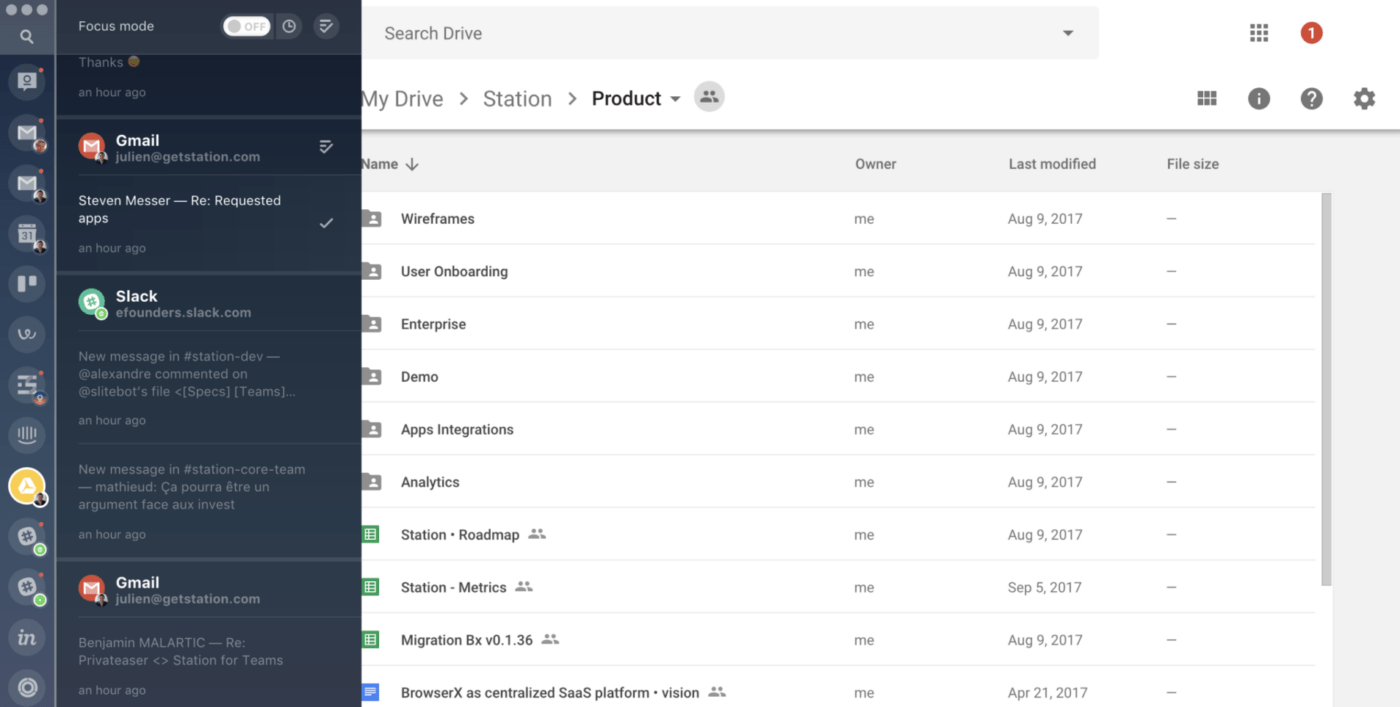Open Drive help question mark
This screenshot has height=707, width=1400.
click(x=1311, y=98)
